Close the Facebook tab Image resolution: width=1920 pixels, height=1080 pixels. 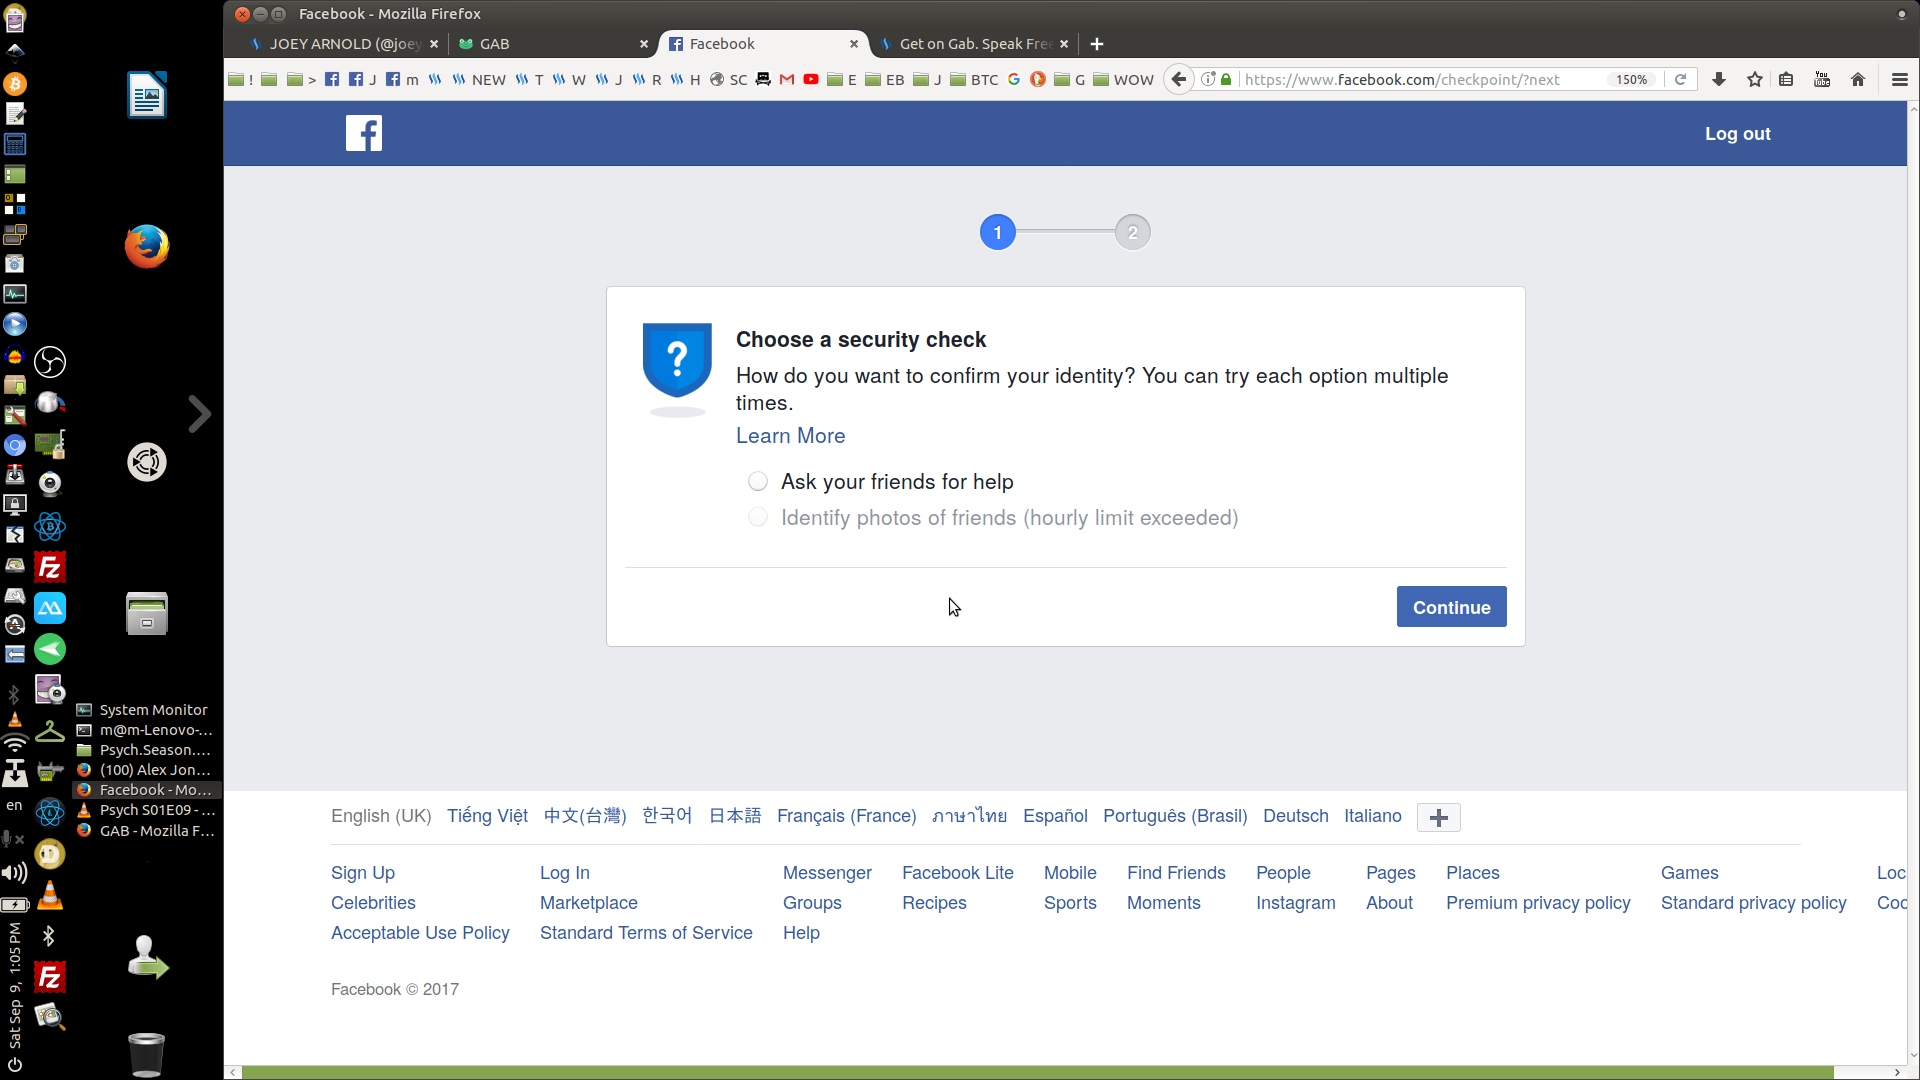point(854,44)
